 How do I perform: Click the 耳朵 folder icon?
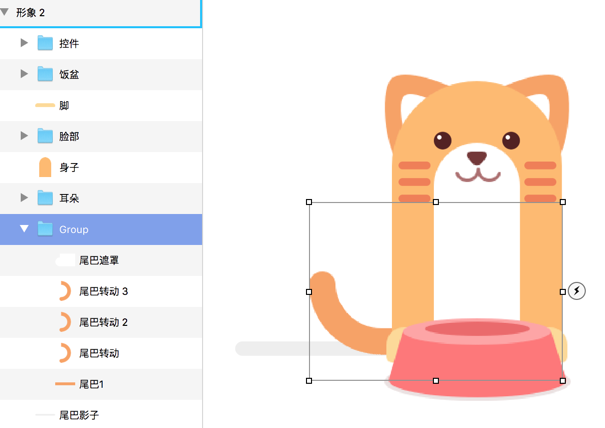click(45, 198)
